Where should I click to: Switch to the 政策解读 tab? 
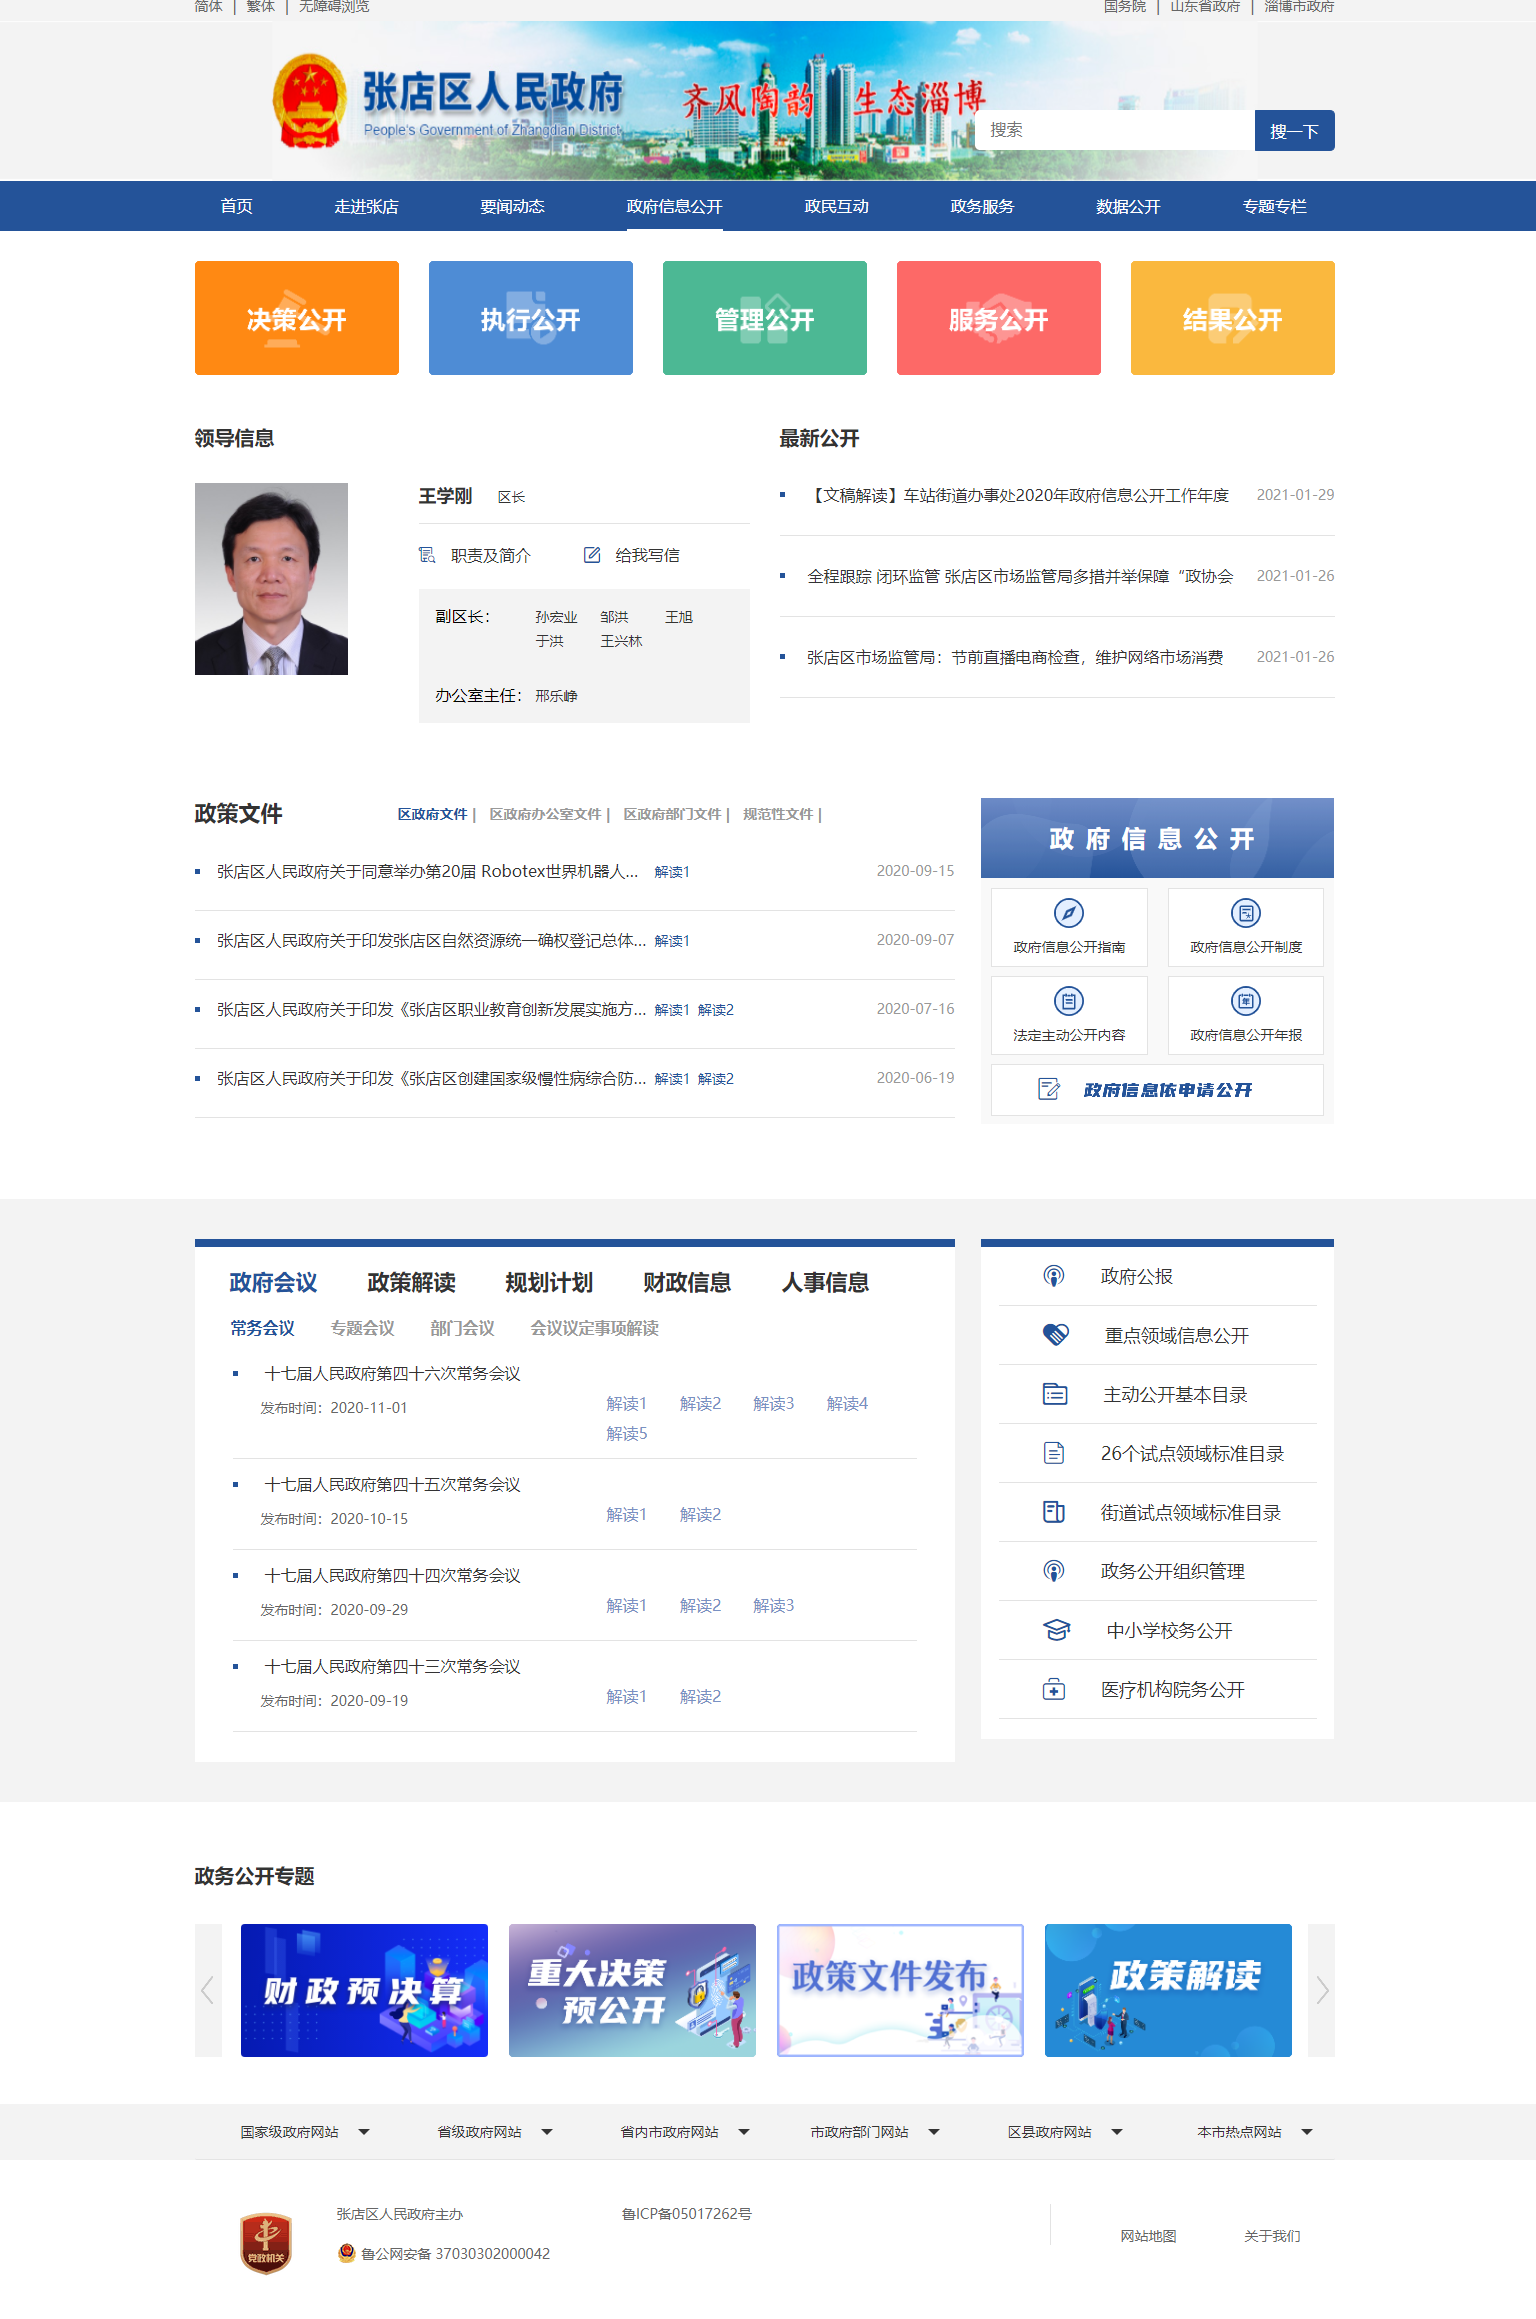point(411,1283)
